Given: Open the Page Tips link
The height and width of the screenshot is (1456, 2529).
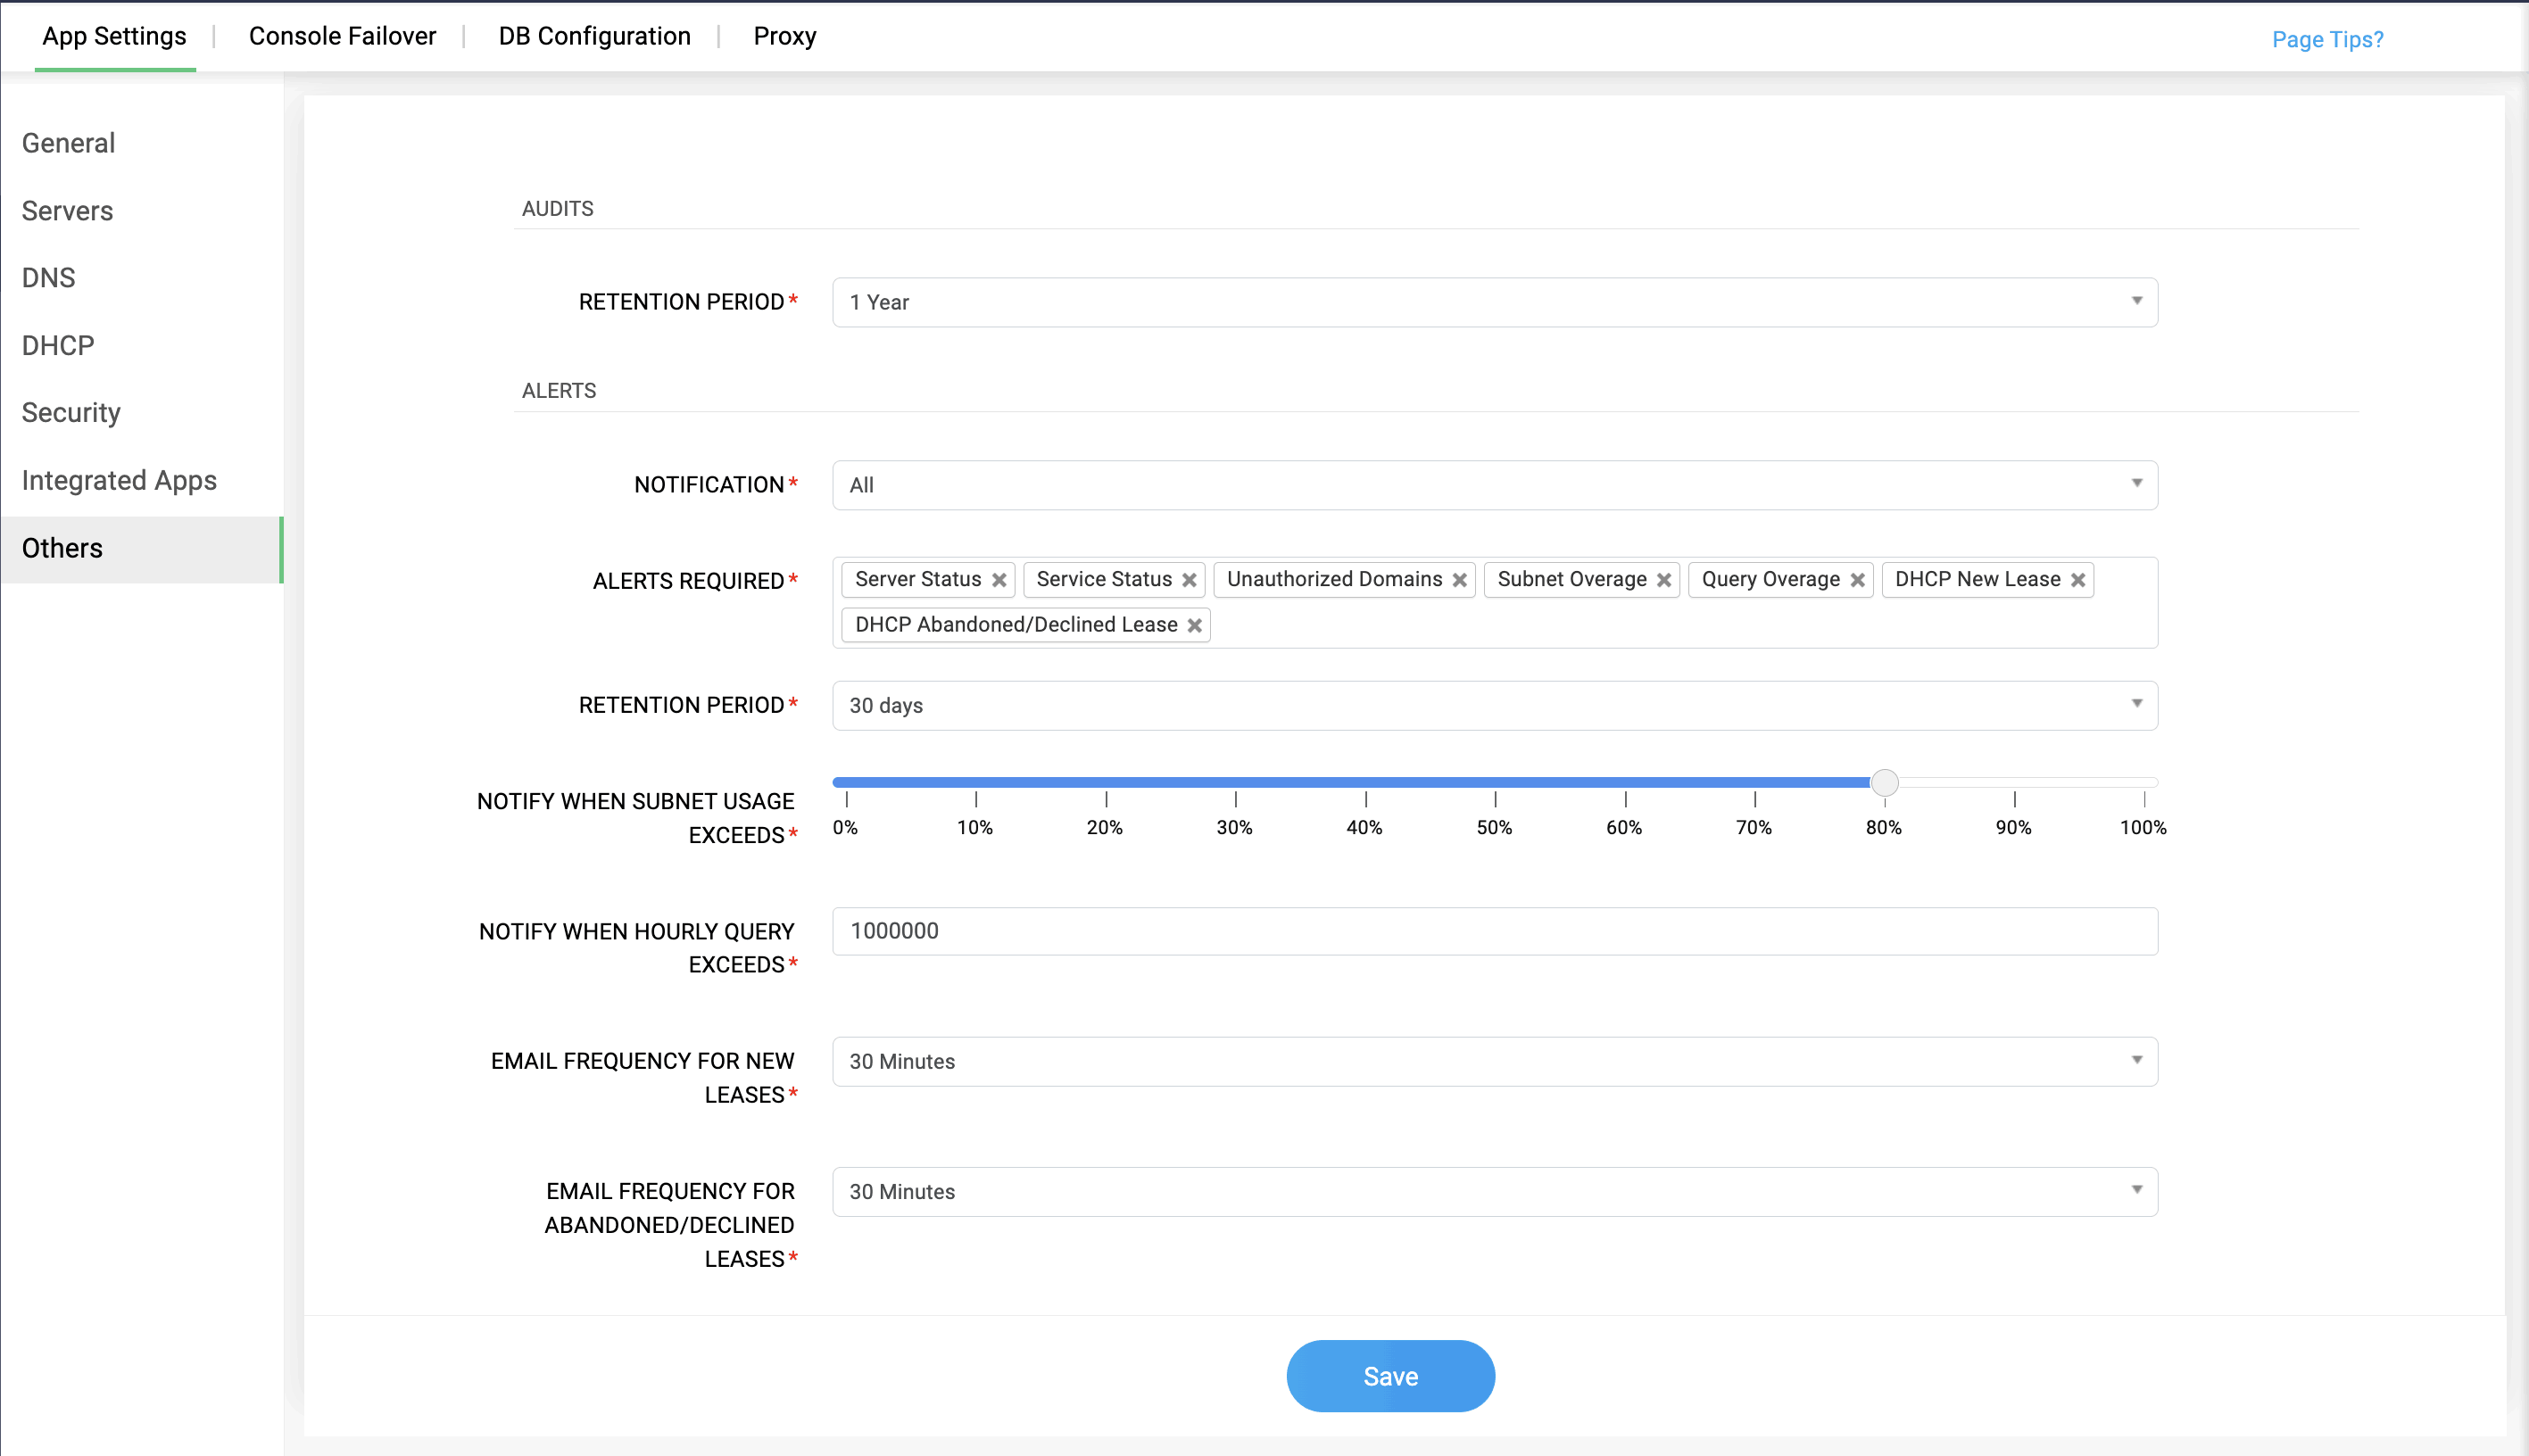Looking at the screenshot, I should pos(2327,39).
